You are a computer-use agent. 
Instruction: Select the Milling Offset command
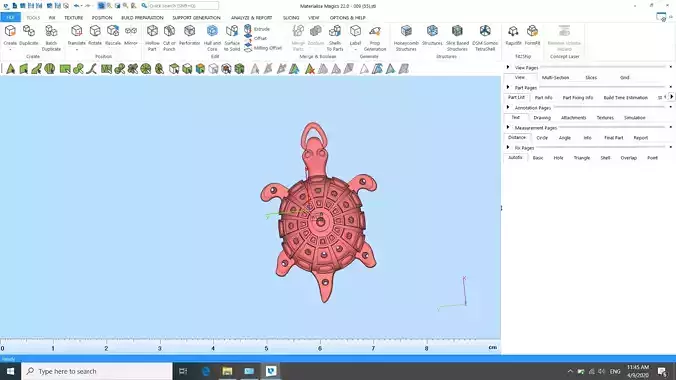pos(263,48)
